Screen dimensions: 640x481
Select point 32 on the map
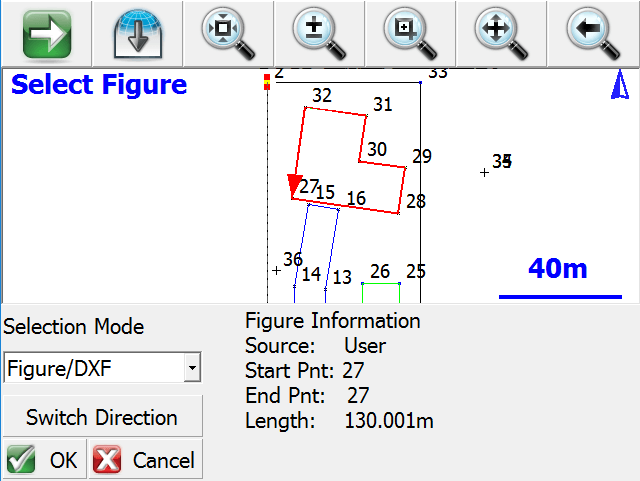tap(305, 108)
